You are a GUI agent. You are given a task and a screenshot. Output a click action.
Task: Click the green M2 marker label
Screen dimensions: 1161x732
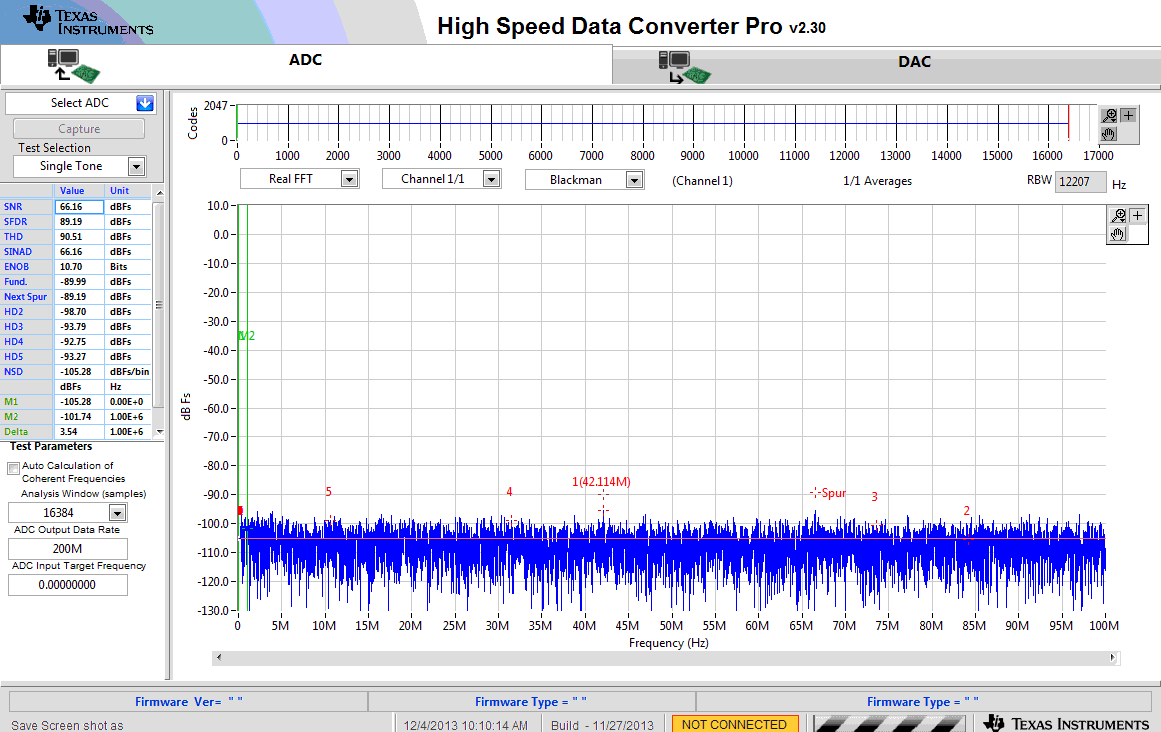247,336
